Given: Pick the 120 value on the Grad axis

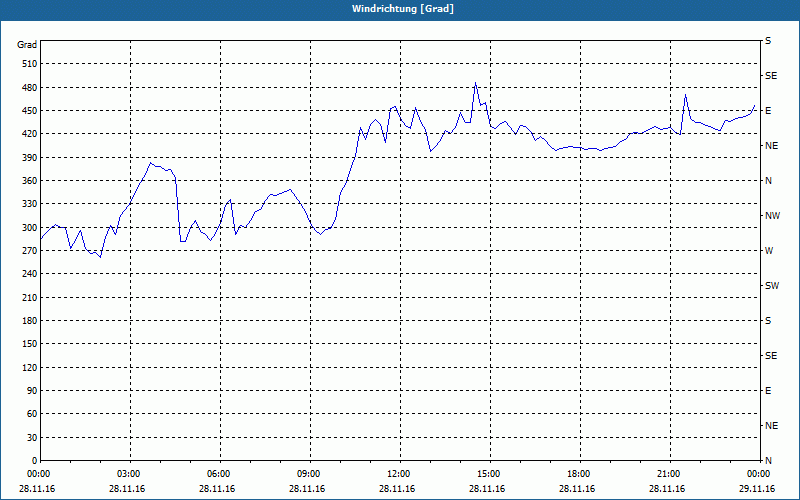Looking at the screenshot, I should point(30,367).
